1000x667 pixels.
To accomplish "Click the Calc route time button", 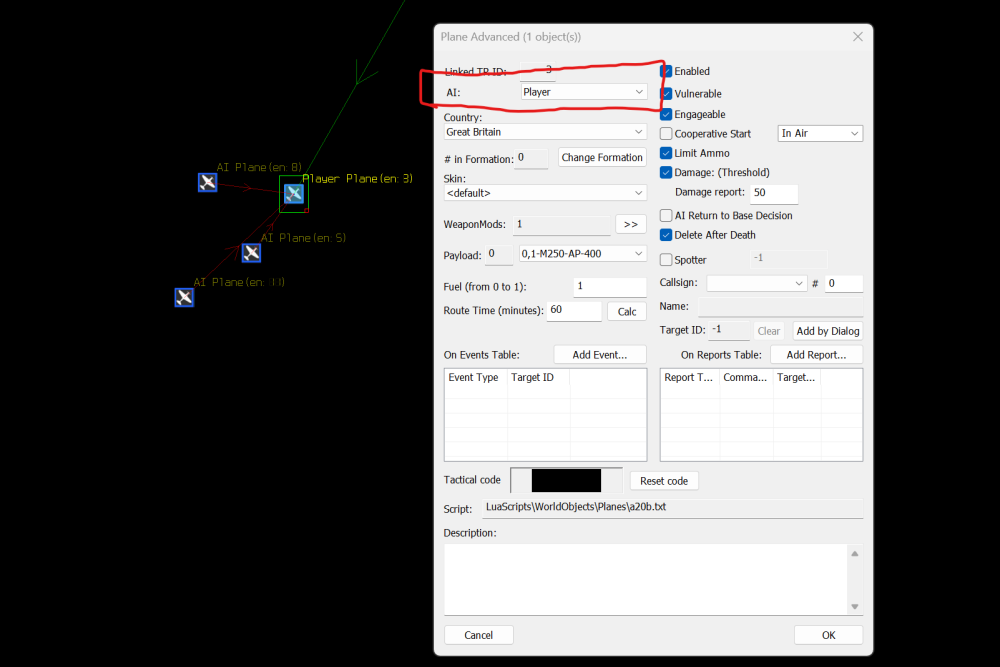I will tap(627, 312).
